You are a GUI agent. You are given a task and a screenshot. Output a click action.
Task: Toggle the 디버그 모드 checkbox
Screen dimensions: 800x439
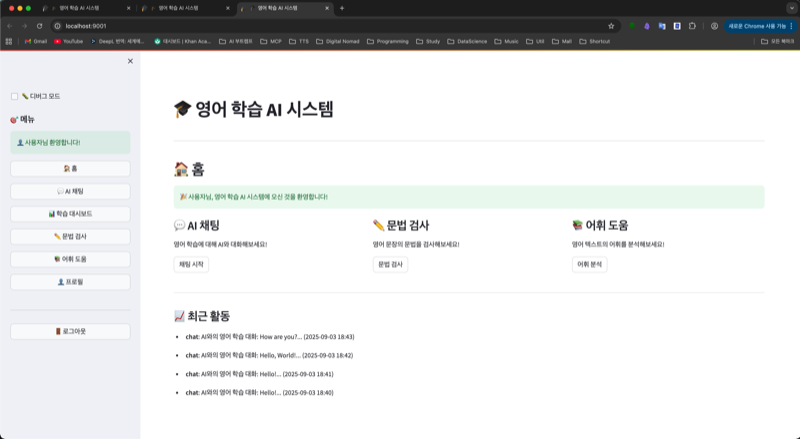coord(14,96)
